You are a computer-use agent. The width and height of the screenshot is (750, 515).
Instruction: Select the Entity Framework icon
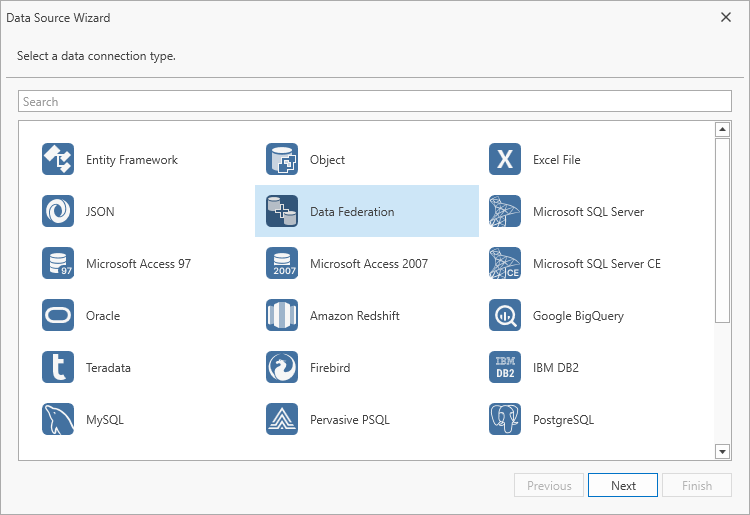coord(58,160)
